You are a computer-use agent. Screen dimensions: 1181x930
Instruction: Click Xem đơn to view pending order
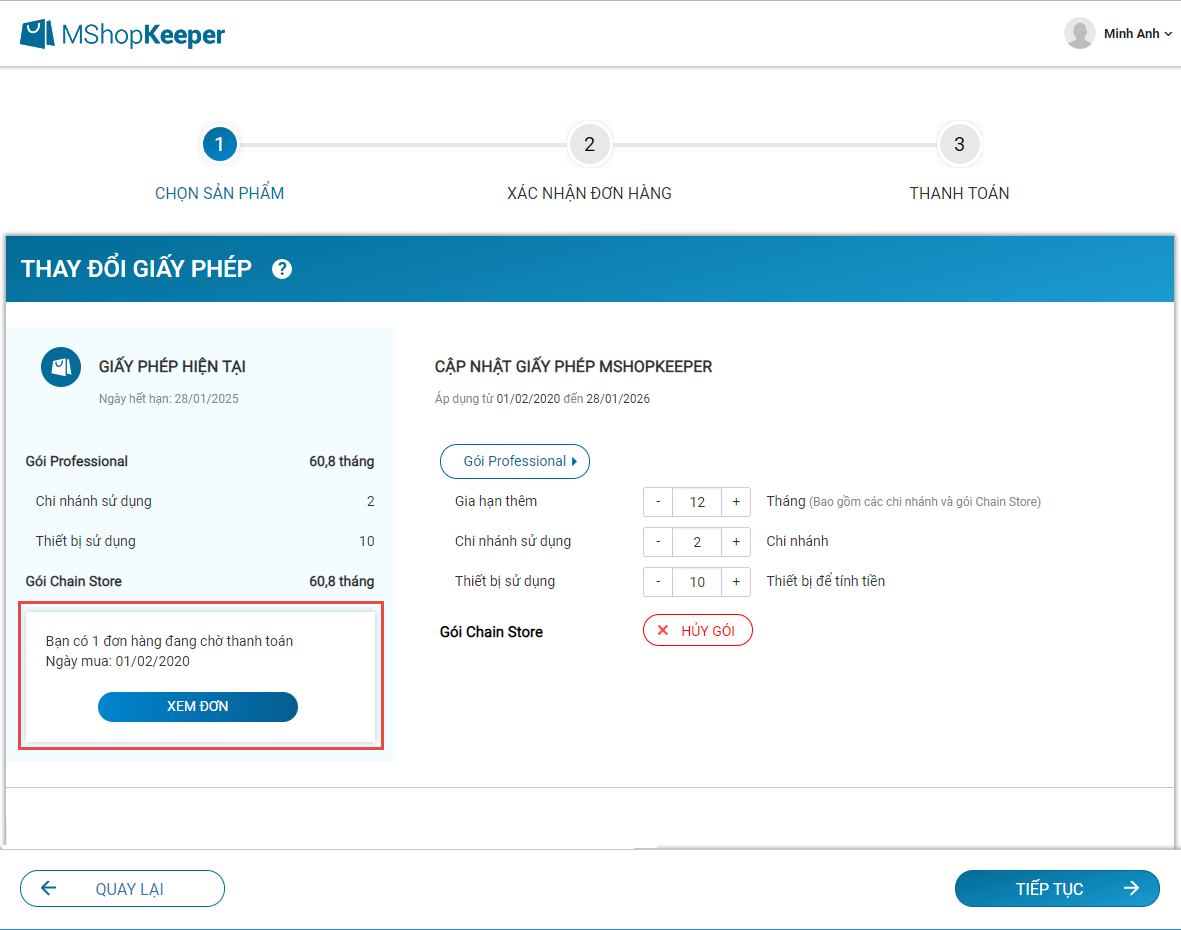197,706
